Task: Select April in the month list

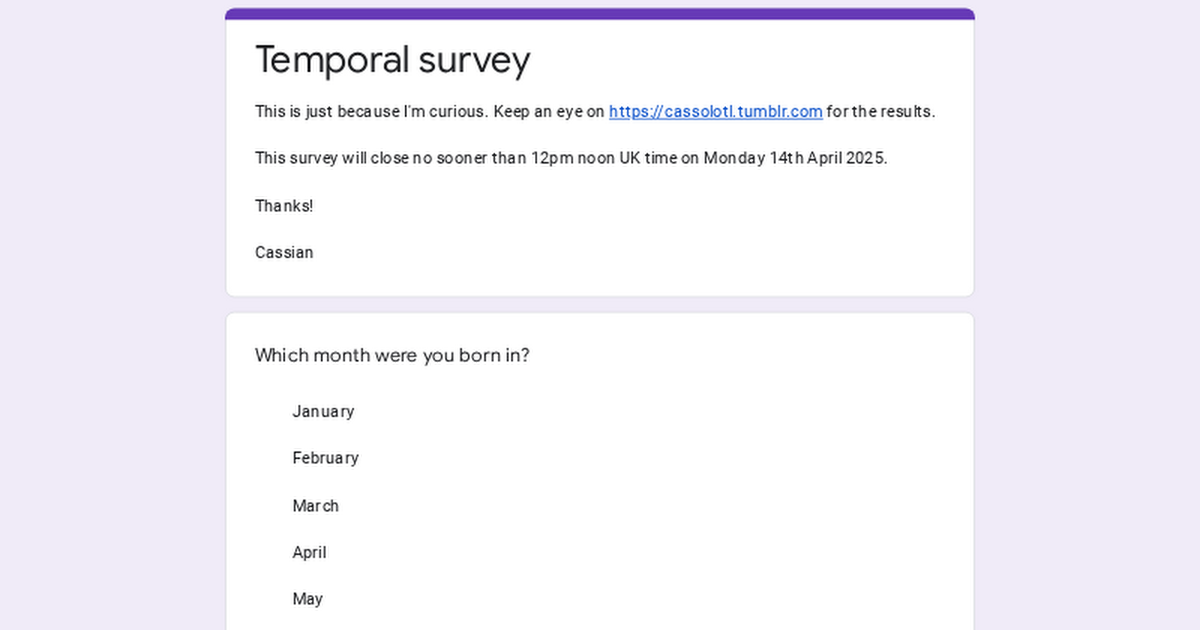Action: pos(309,552)
